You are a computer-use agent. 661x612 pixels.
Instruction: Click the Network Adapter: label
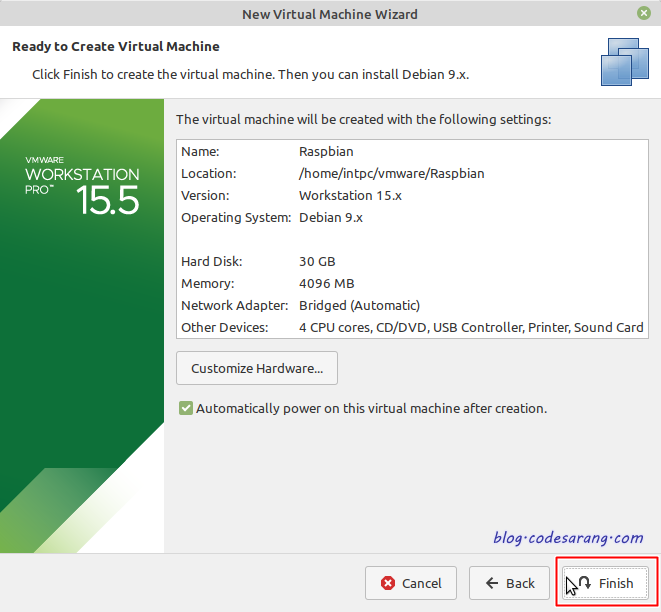(235, 305)
